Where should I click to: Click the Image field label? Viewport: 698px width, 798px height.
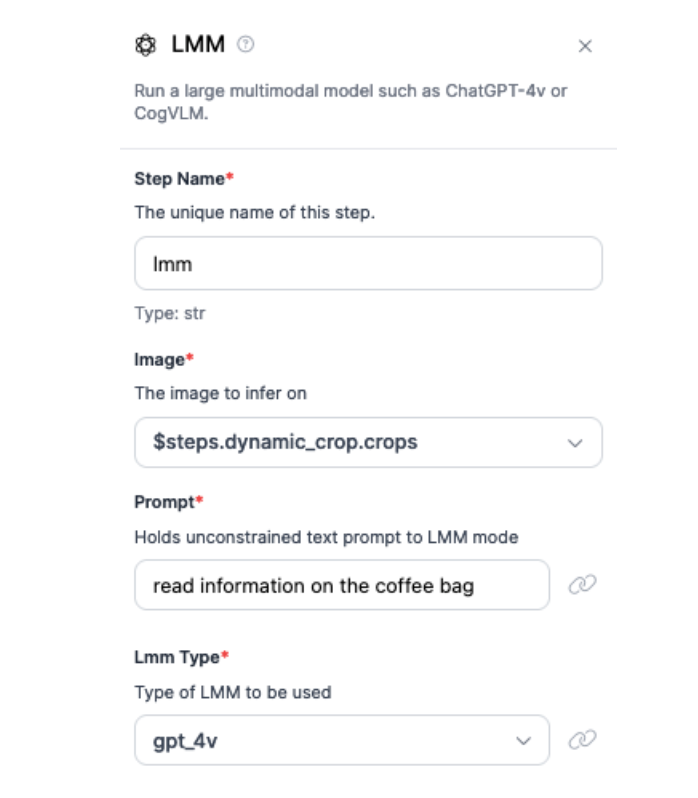click(160, 359)
